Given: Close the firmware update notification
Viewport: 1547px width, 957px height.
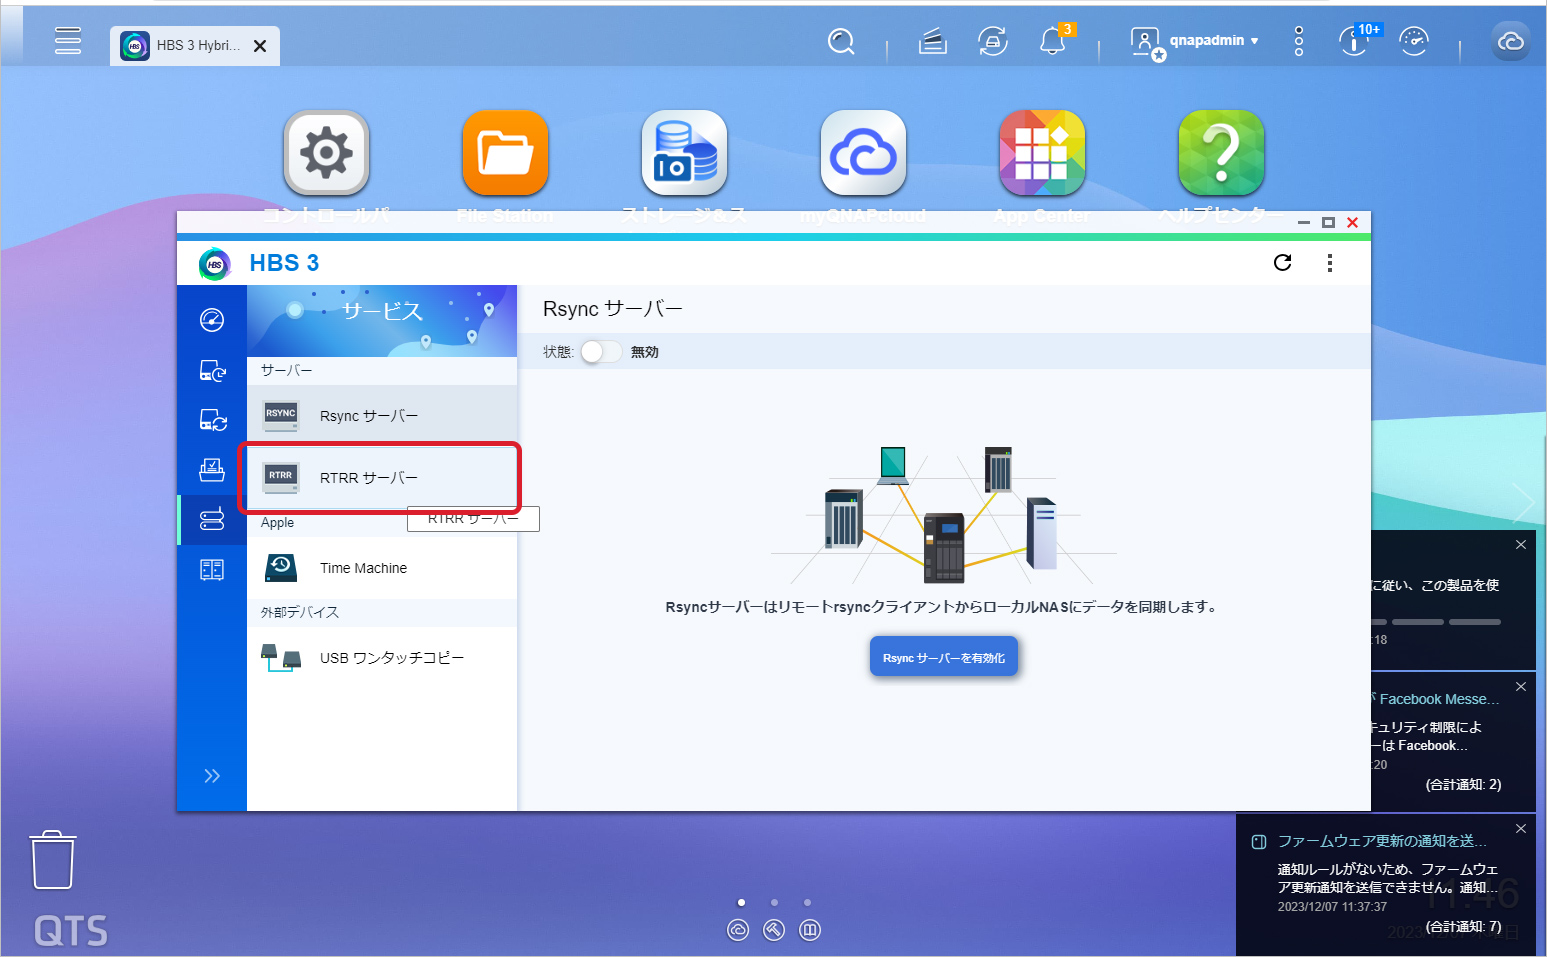Looking at the screenshot, I should [x=1520, y=829].
